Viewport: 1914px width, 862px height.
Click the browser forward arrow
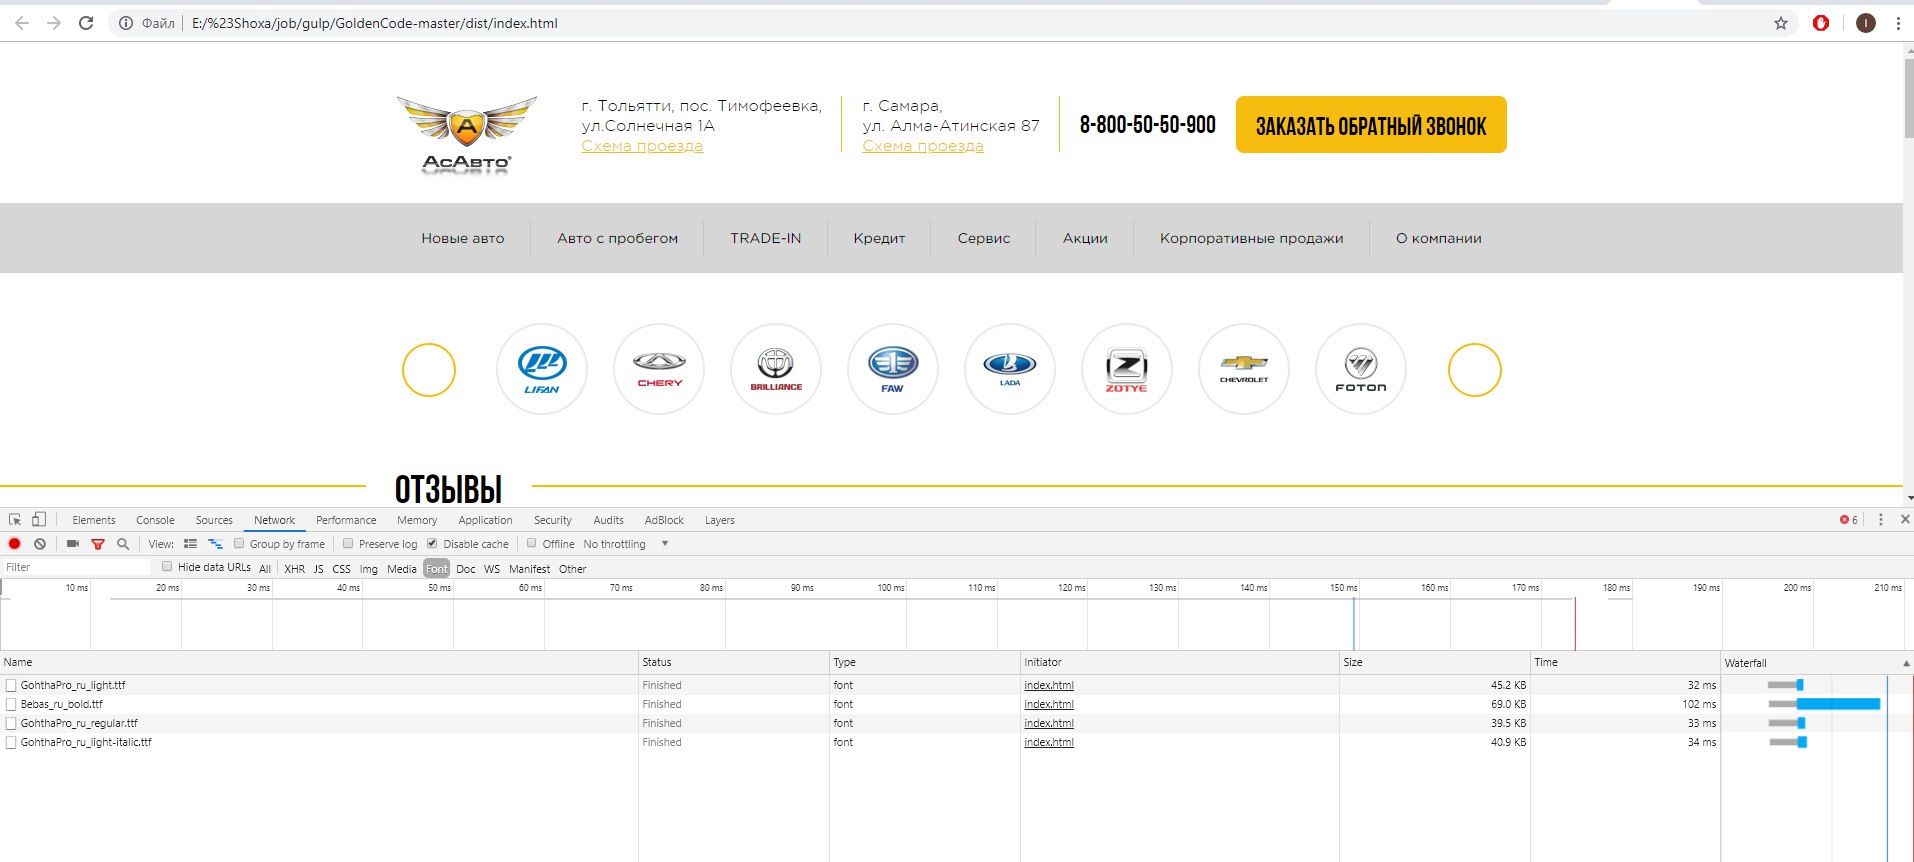pyautogui.click(x=54, y=23)
